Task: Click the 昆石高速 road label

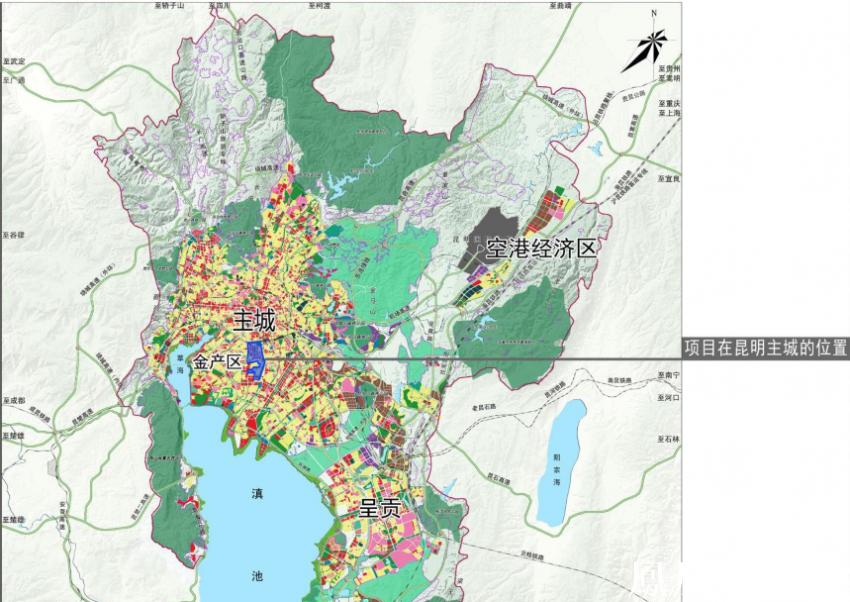Action: (x=499, y=480)
